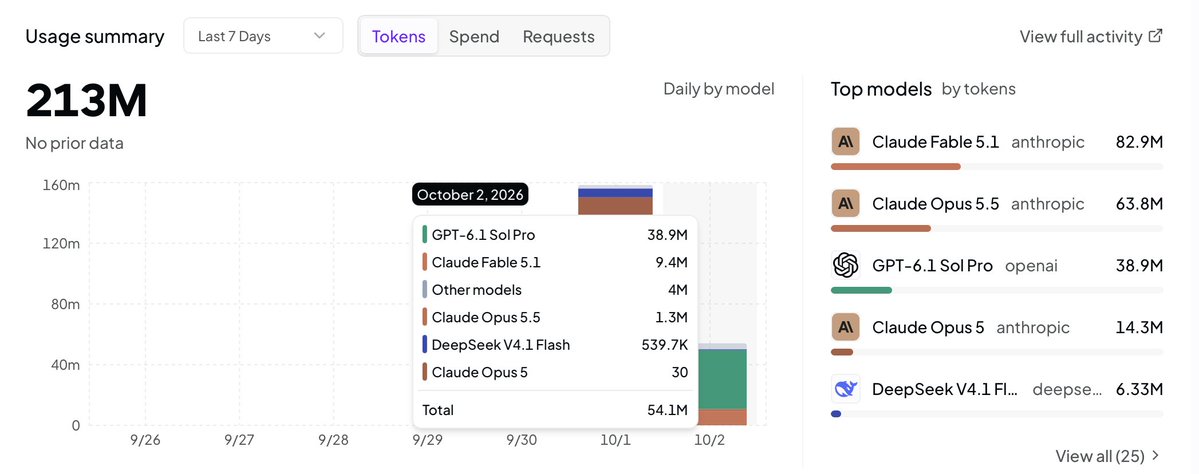Screen dimensions: 1199x474
Task: Click the green GPT-6.1 Sol Pro swatch in tooltip
Action: 424,235
